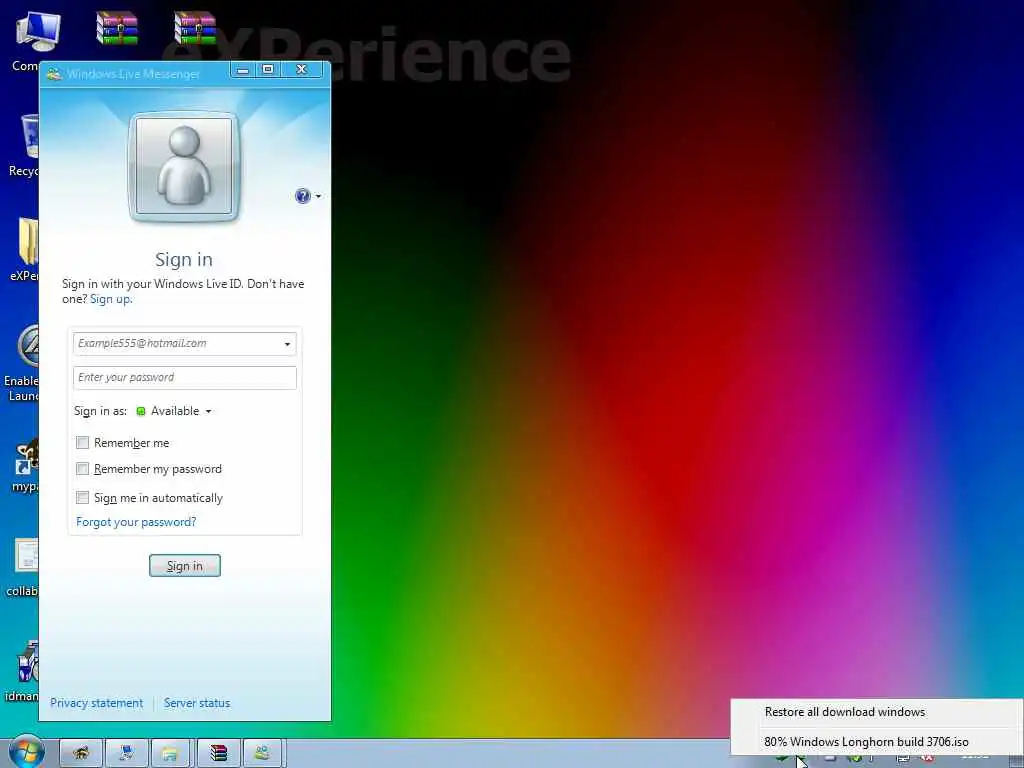Open the Messenger help icon
1024x768 pixels.
tap(302, 196)
